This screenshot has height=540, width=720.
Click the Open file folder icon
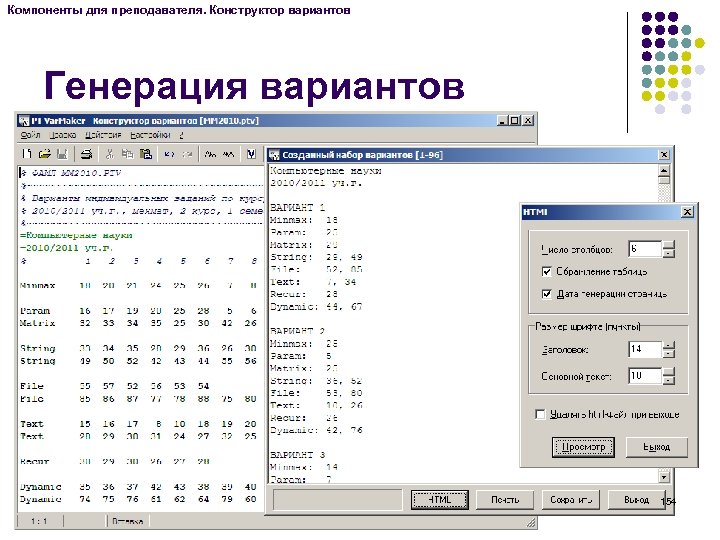(45, 154)
